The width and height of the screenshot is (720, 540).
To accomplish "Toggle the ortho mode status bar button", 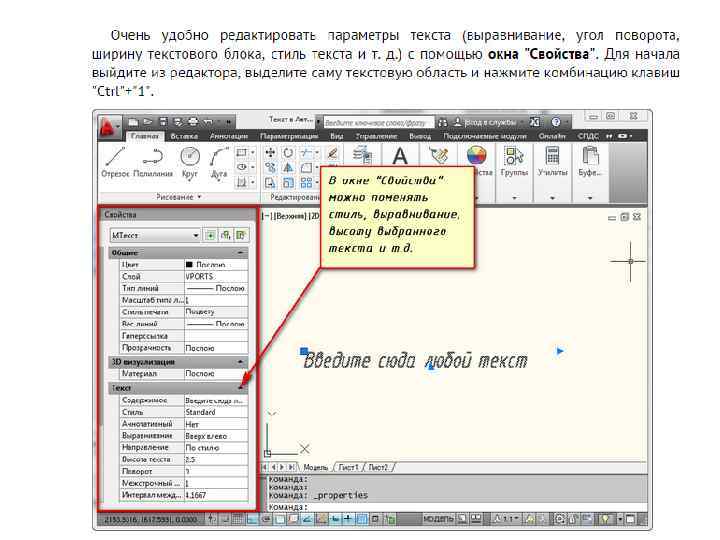I will point(252,519).
